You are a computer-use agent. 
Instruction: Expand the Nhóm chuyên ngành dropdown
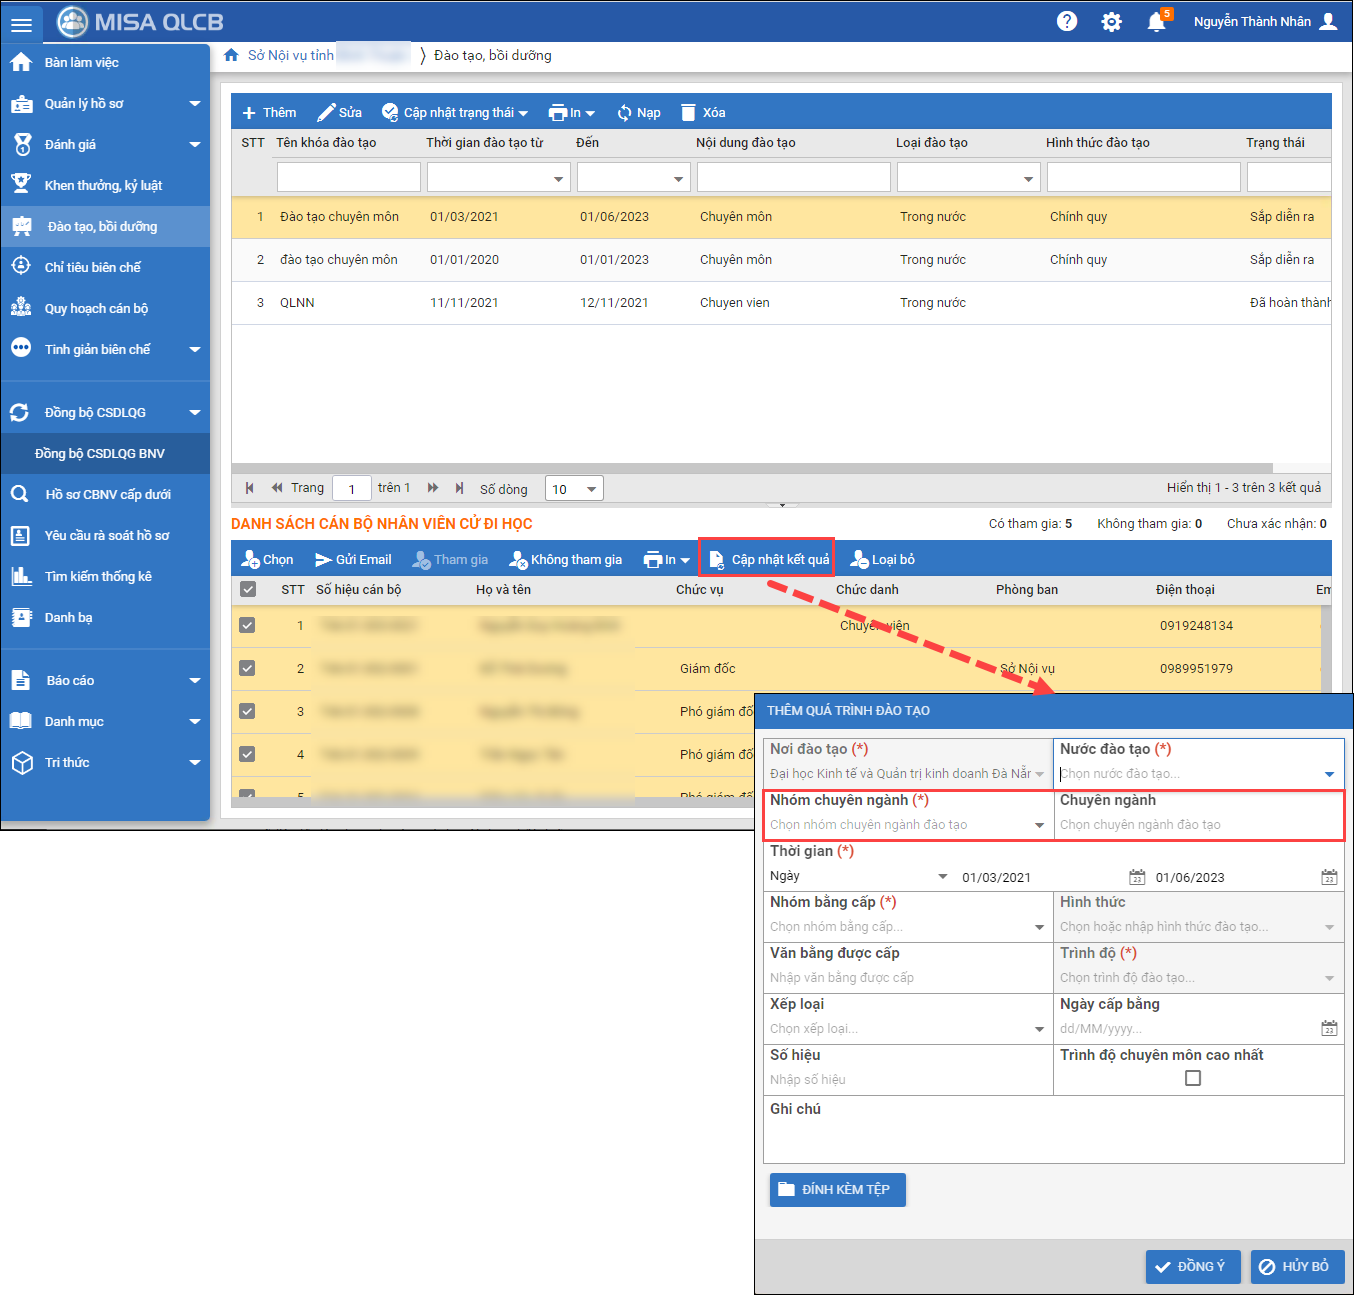(x=1039, y=825)
